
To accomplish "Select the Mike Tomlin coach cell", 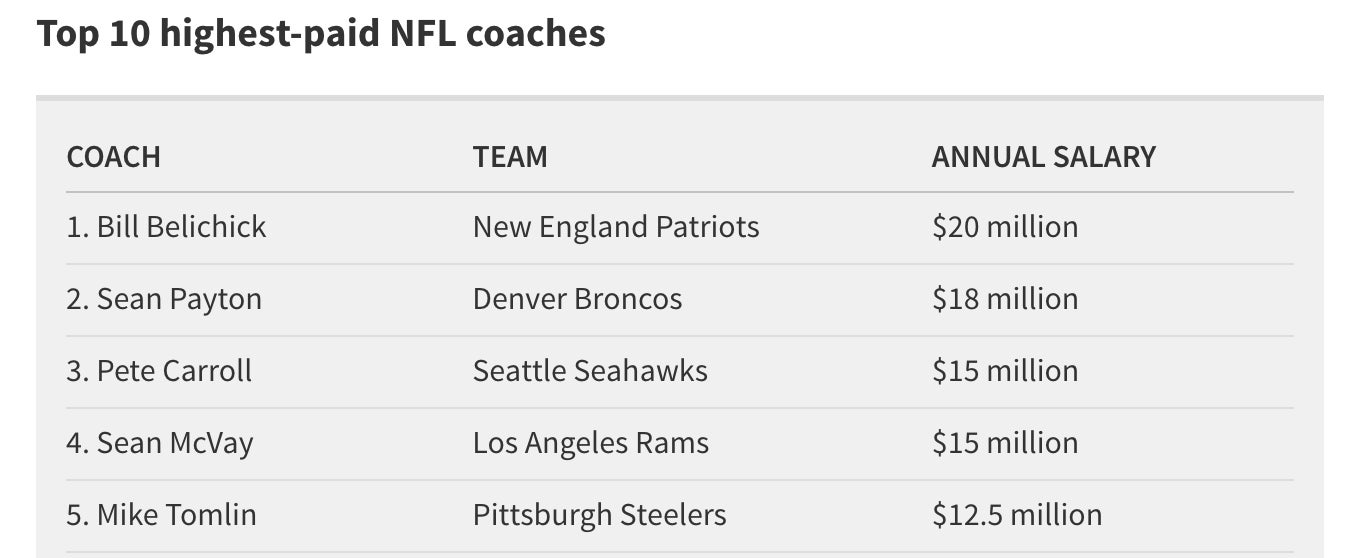I will (x=161, y=515).
